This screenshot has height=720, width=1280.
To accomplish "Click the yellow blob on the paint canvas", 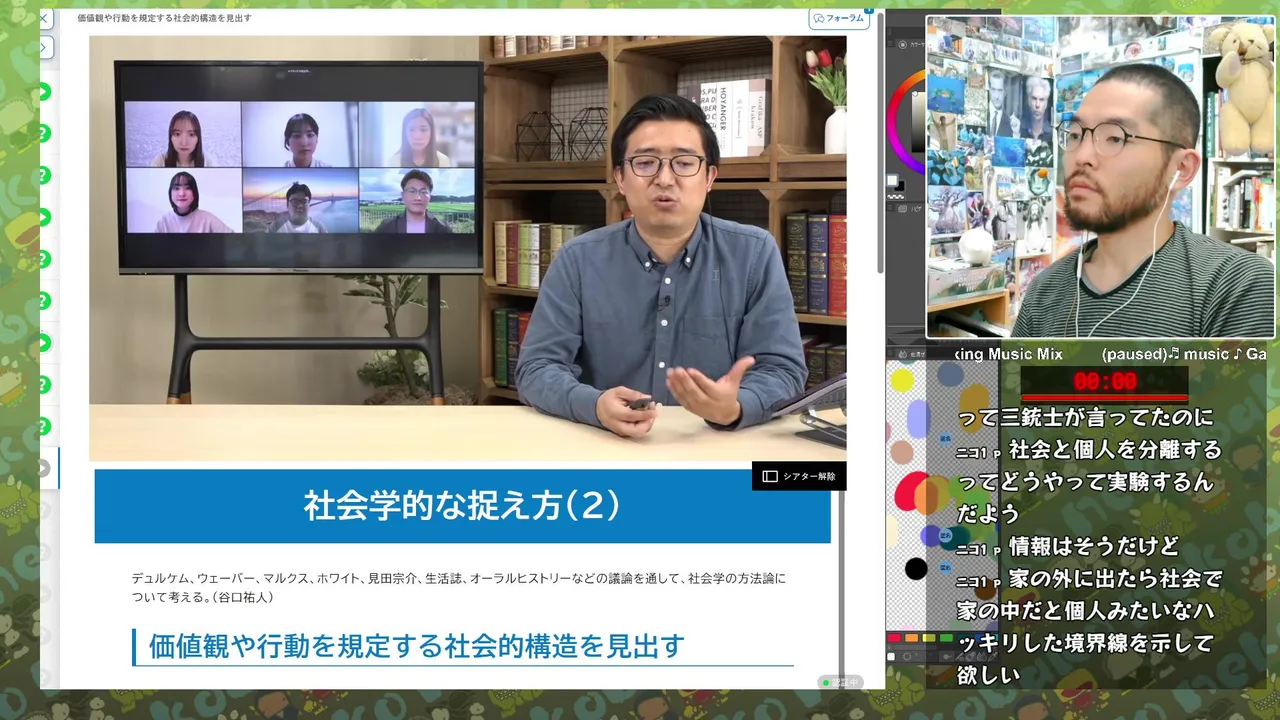I will pos(902,380).
